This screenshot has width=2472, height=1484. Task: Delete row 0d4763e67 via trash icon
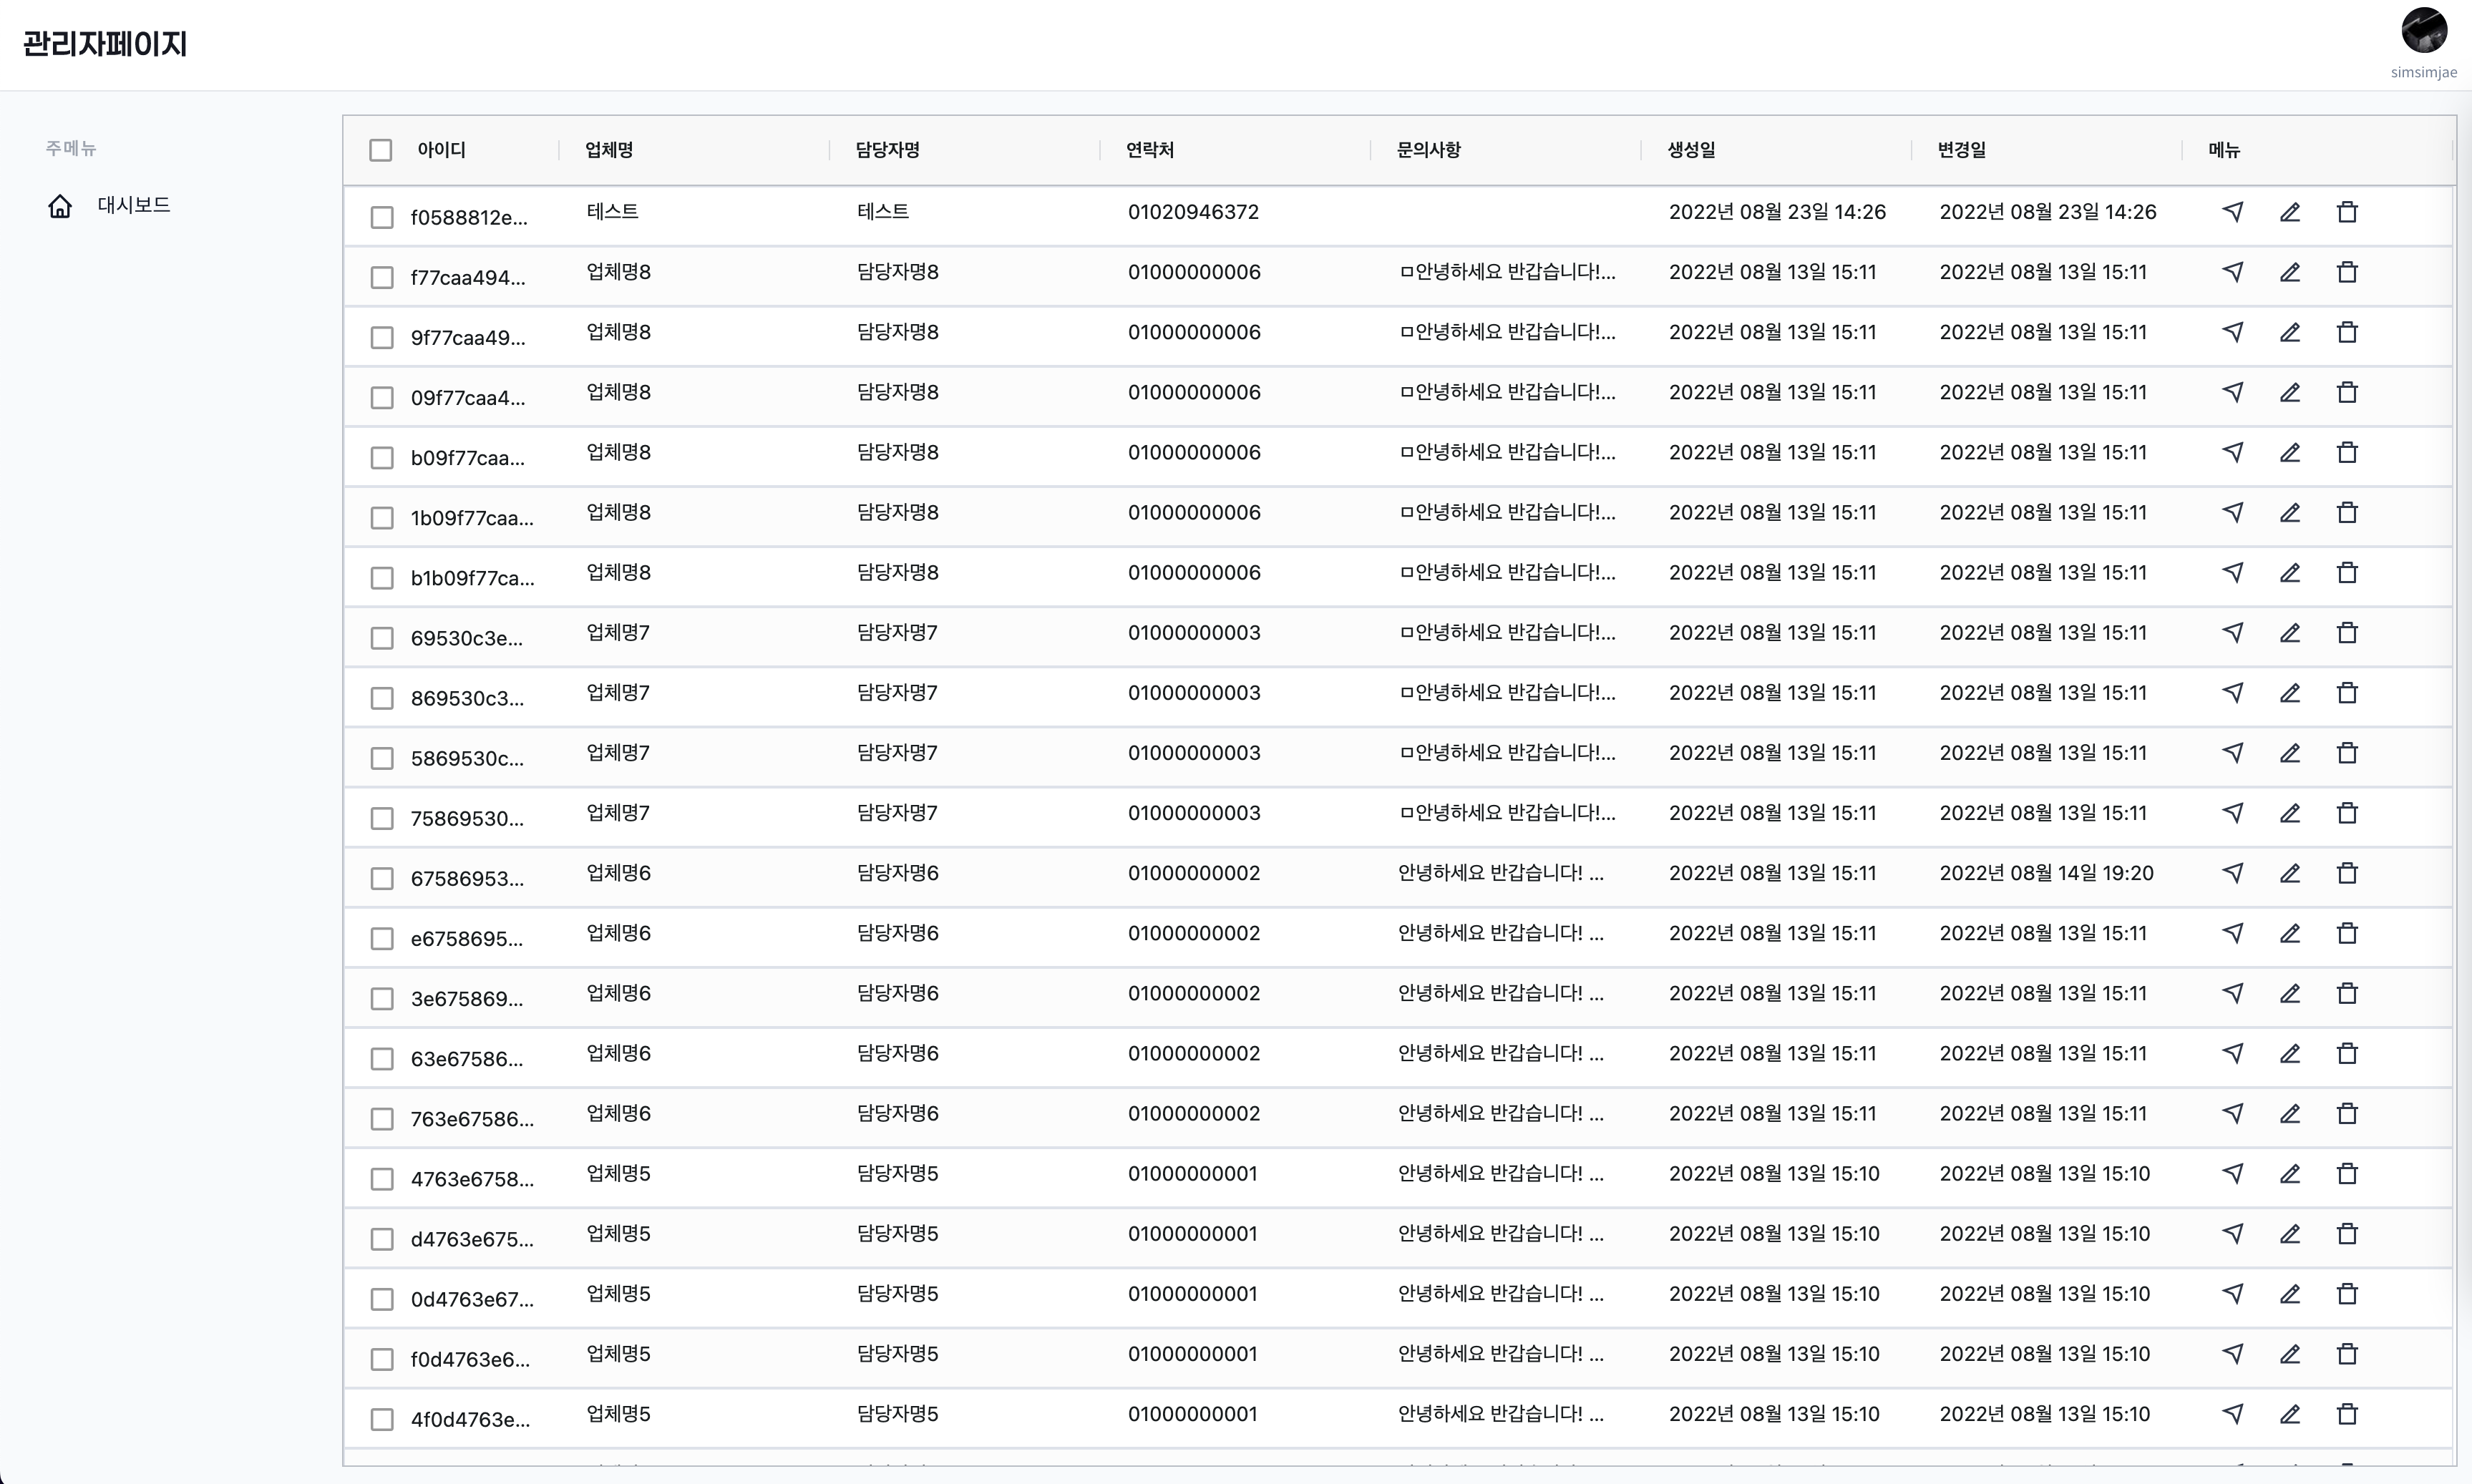(2347, 1293)
